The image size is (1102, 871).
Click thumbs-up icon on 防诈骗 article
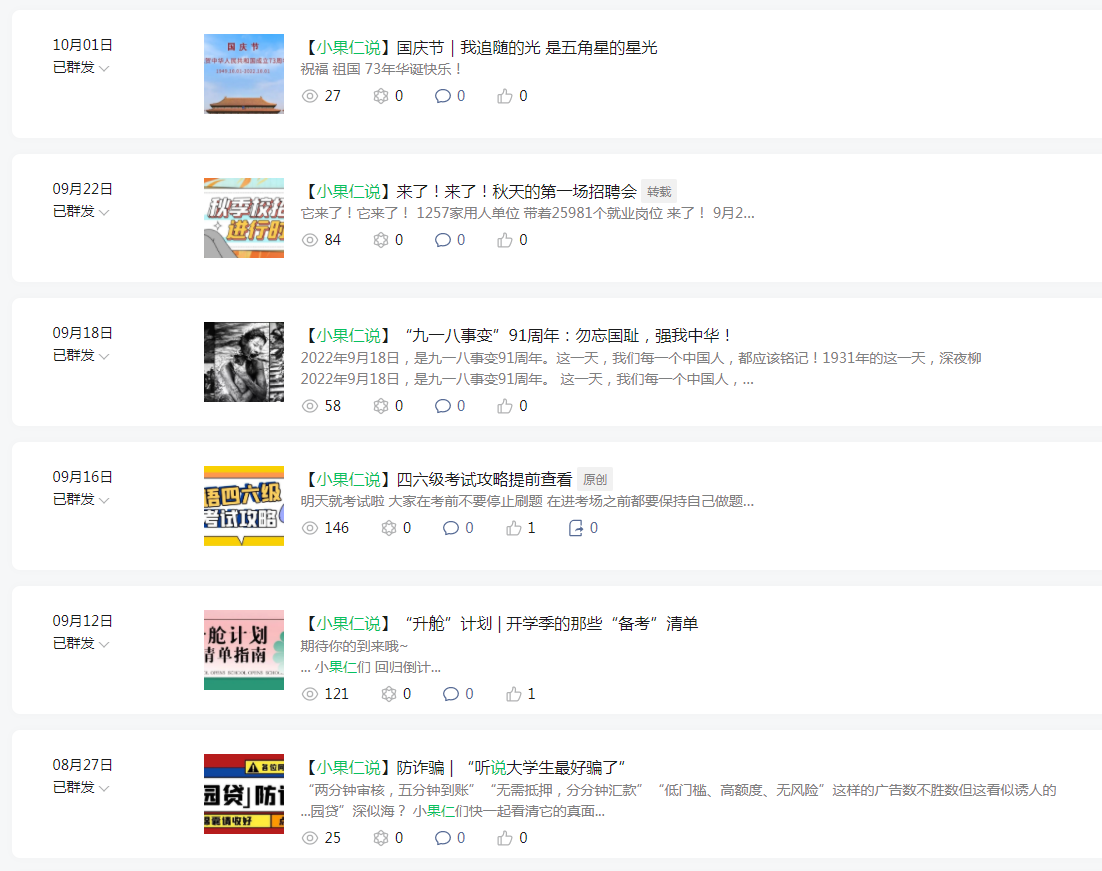click(505, 838)
